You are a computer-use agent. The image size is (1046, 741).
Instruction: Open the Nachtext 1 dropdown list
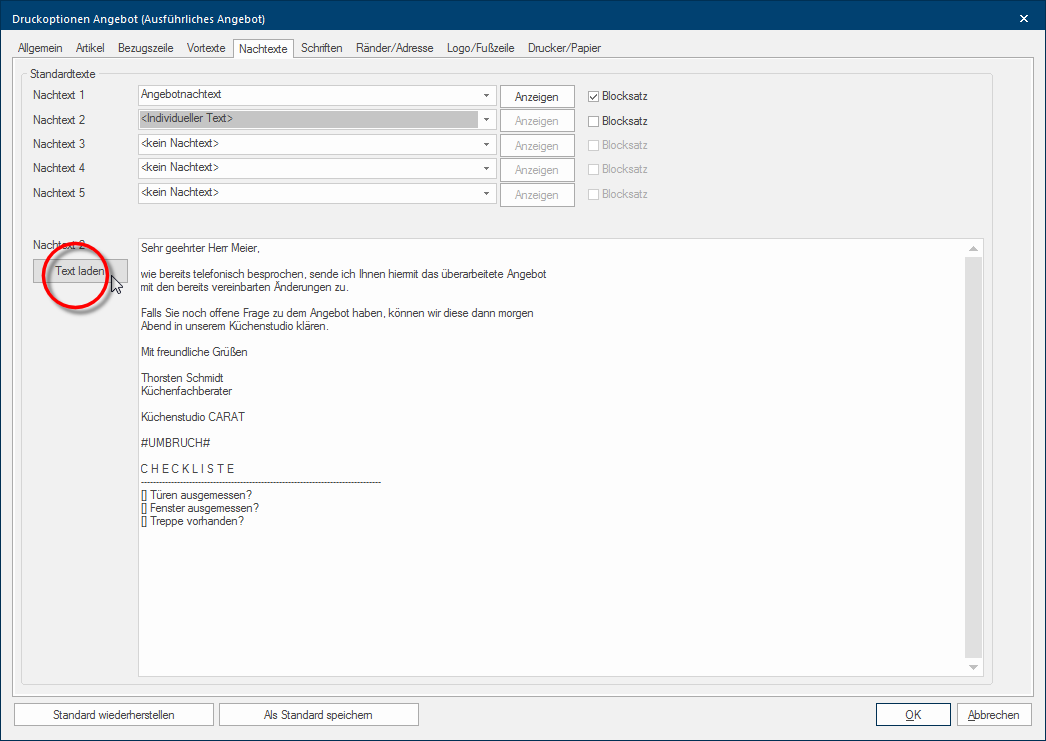pyautogui.click(x=486, y=96)
